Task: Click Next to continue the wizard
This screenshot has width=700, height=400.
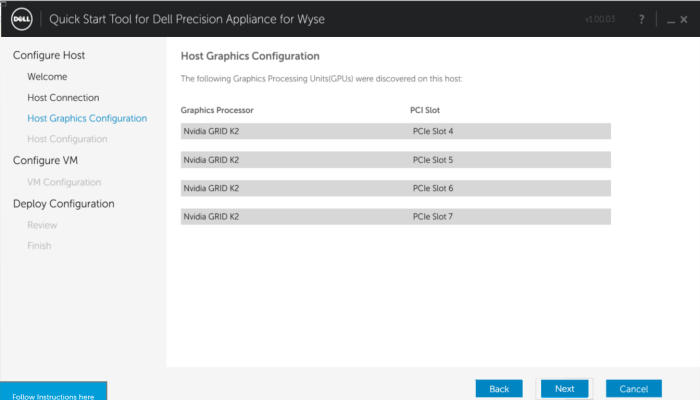Action: pos(564,388)
